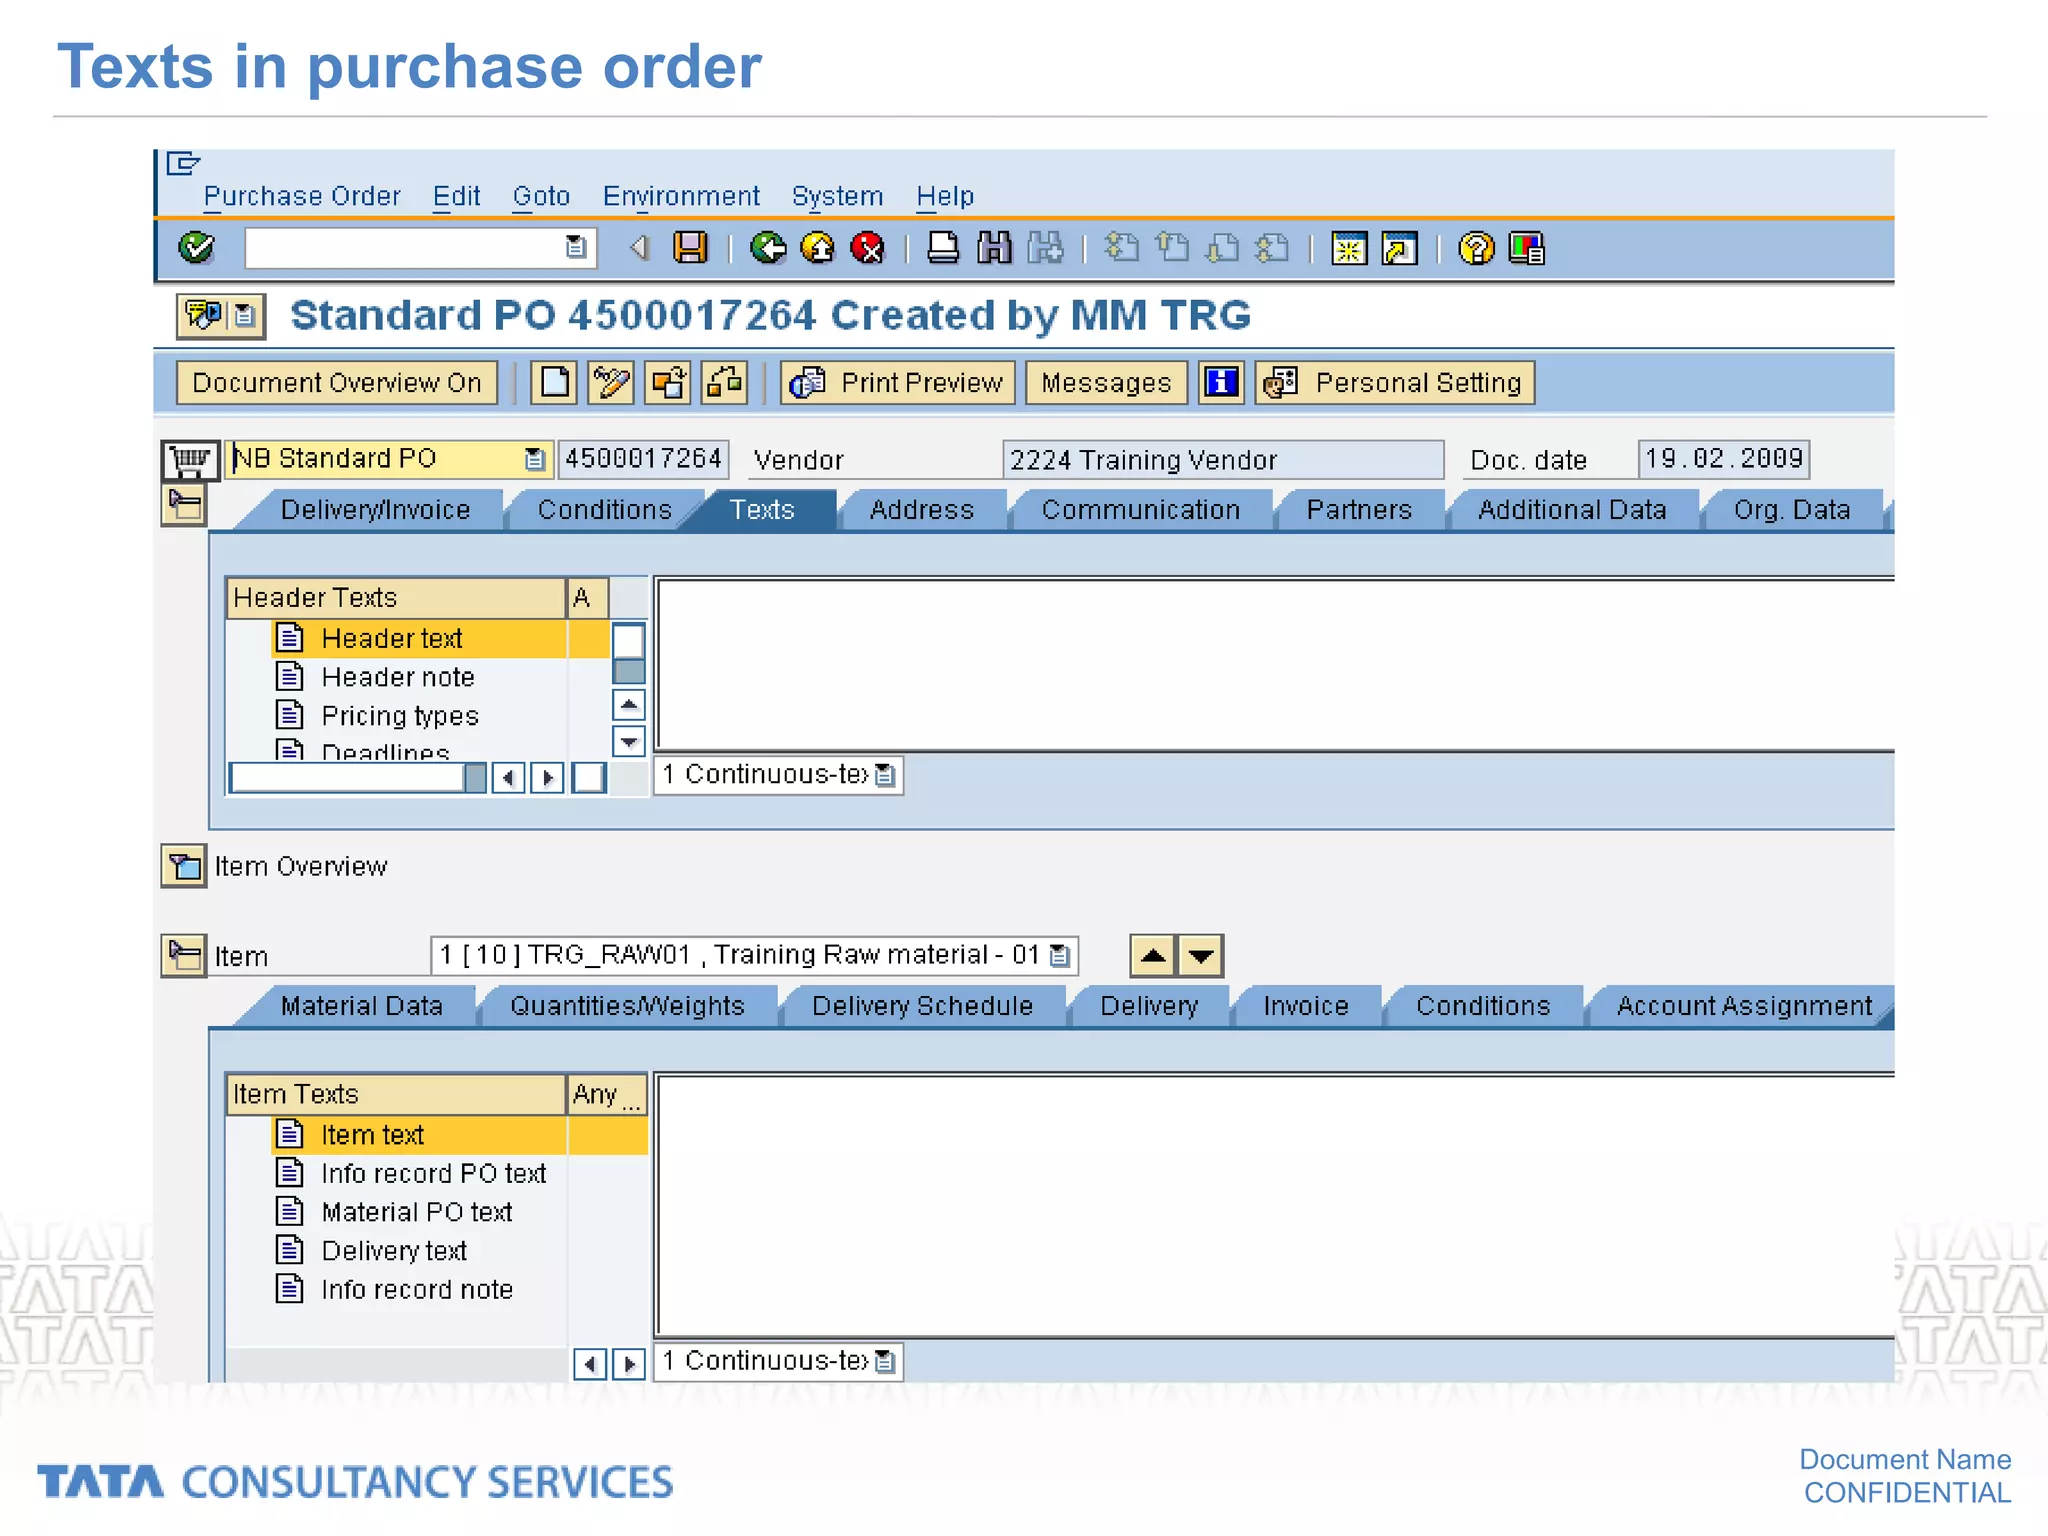
Task: Switch to the Additional Data tab
Action: pos(1572,510)
